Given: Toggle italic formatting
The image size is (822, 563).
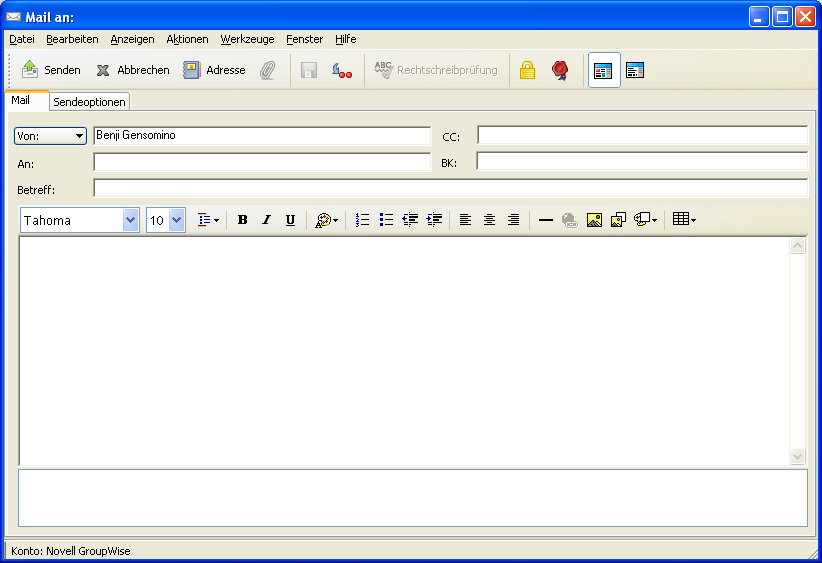Looking at the screenshot, I should point(266,220).
